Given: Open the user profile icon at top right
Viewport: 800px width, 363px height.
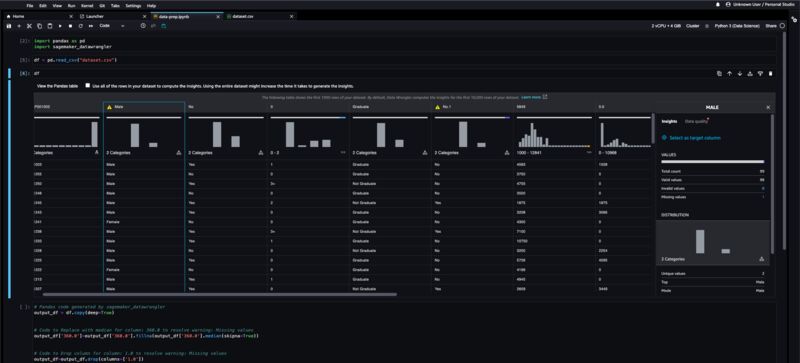Looking at the screenshot, I should point(728,4).
